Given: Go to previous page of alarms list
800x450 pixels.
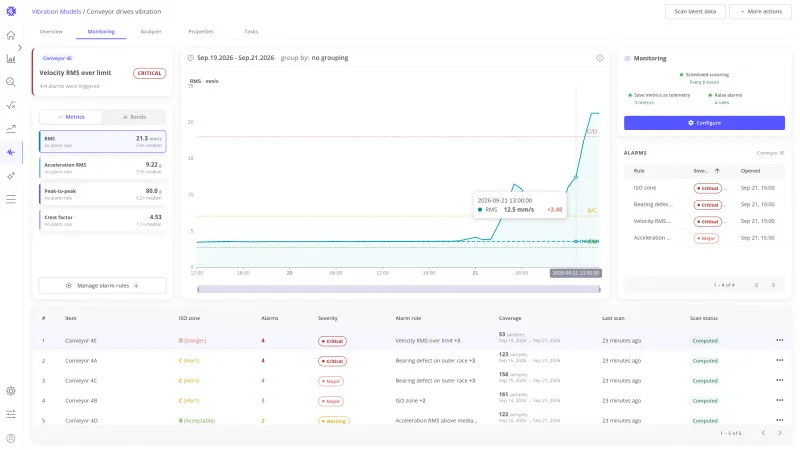Looking at the screenshot, I should click(757, 285).
